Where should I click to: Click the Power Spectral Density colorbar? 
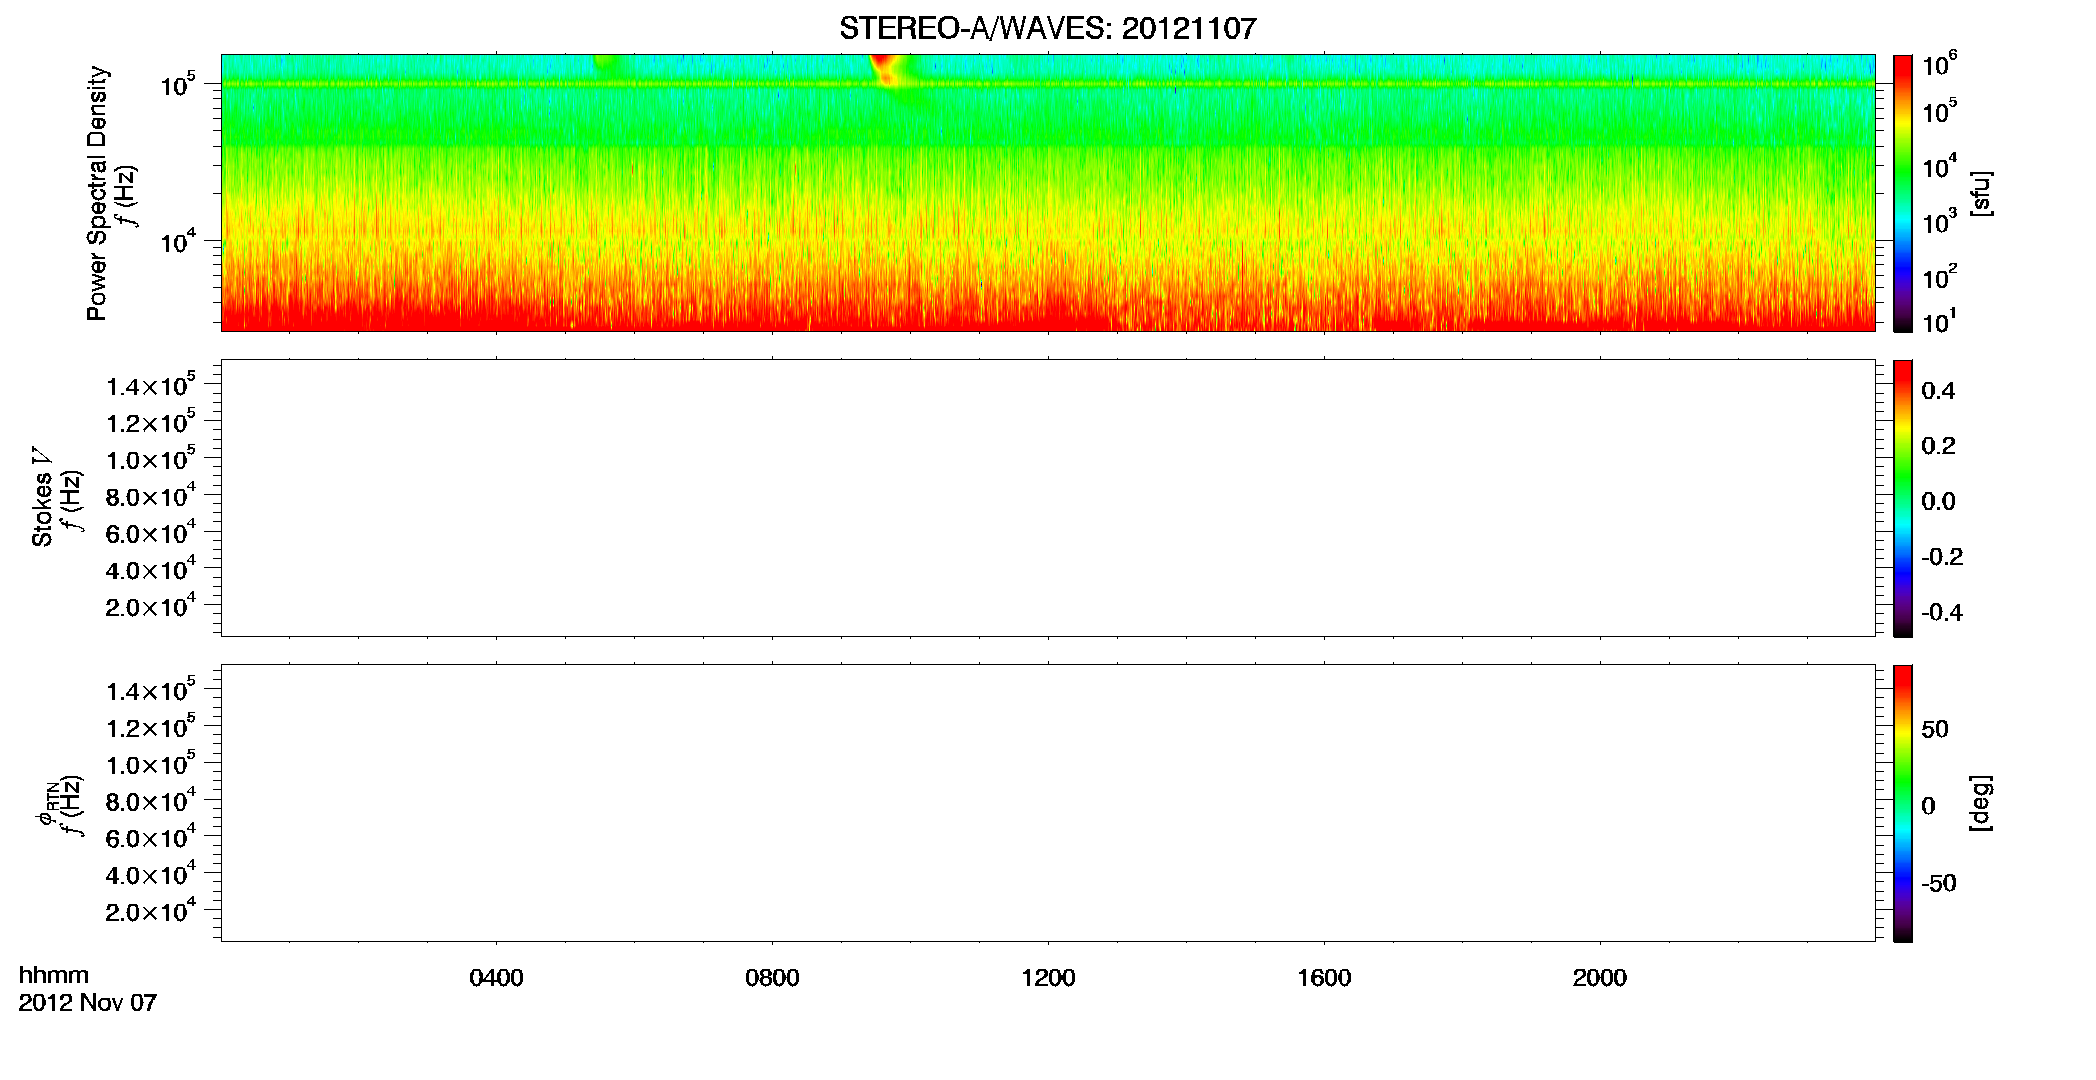click(x=1902, y=193)
